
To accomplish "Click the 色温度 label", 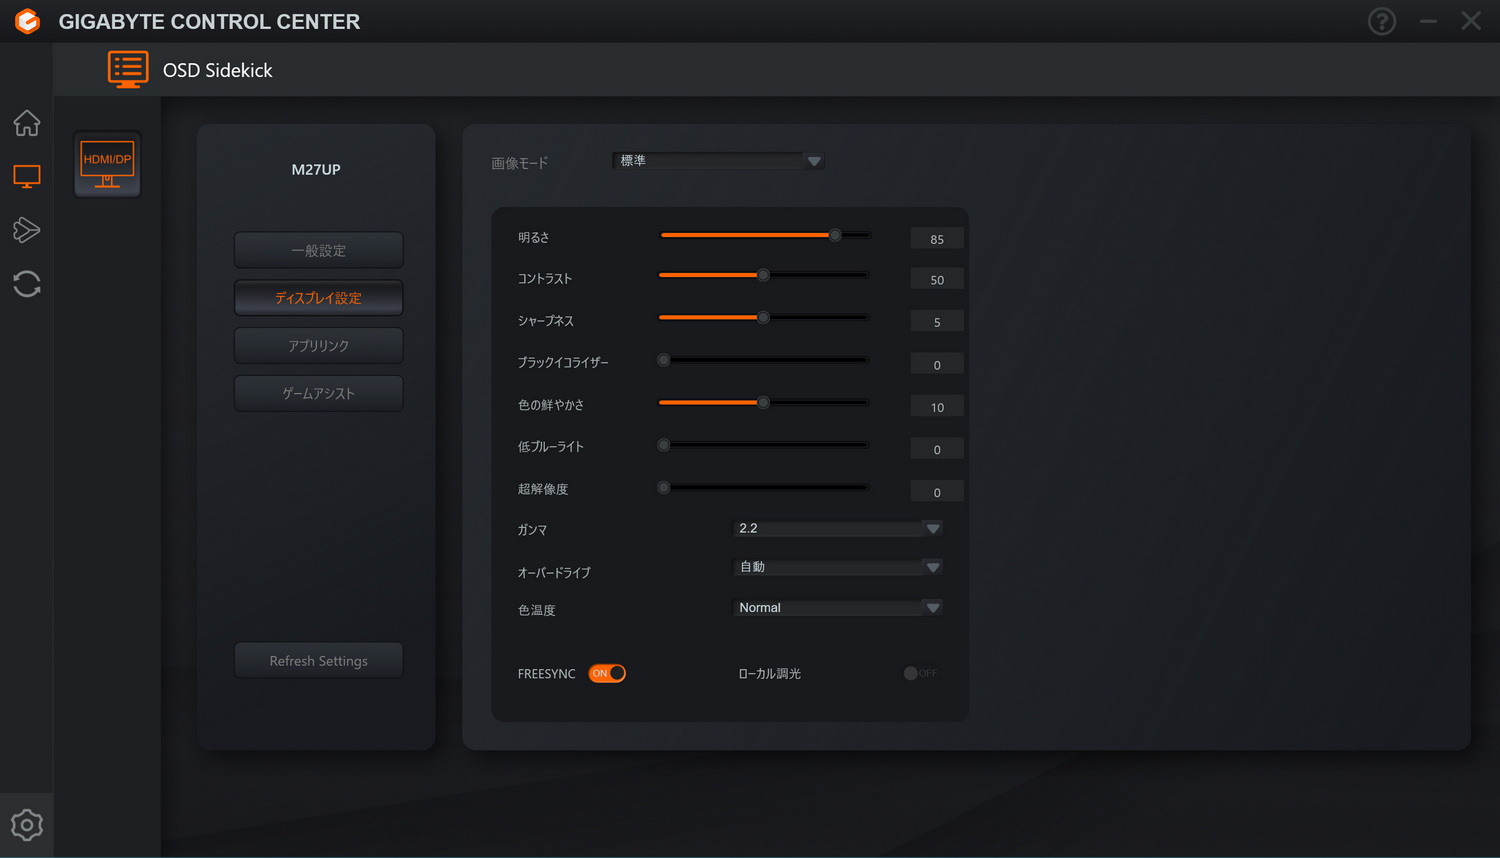I will pyautogui.click(x=537, y=610).
